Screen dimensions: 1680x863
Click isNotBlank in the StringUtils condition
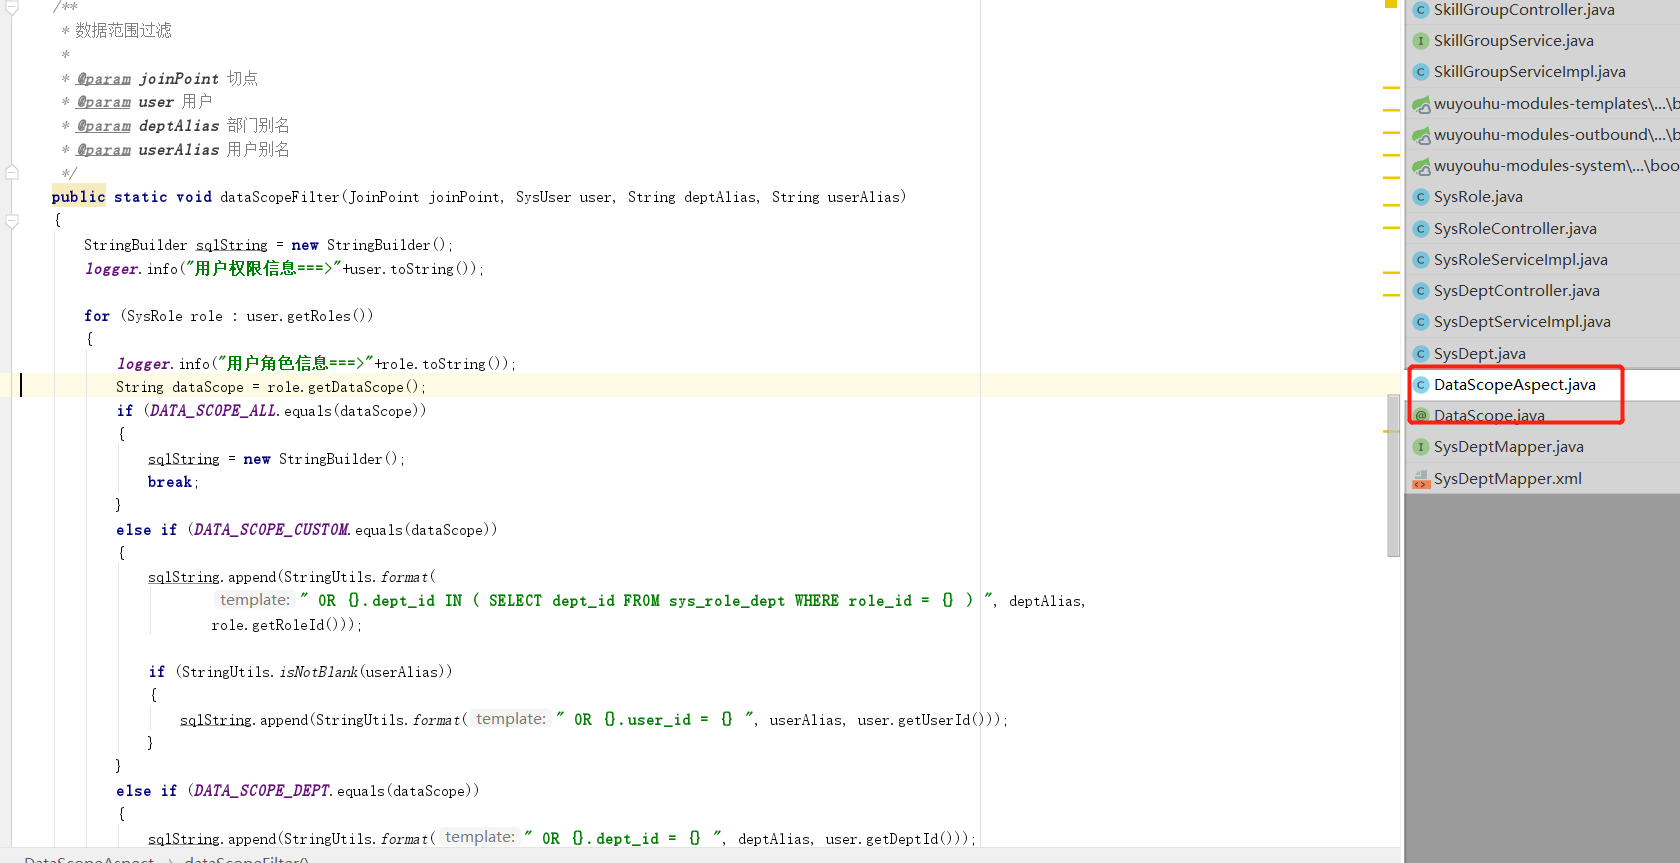318,672
